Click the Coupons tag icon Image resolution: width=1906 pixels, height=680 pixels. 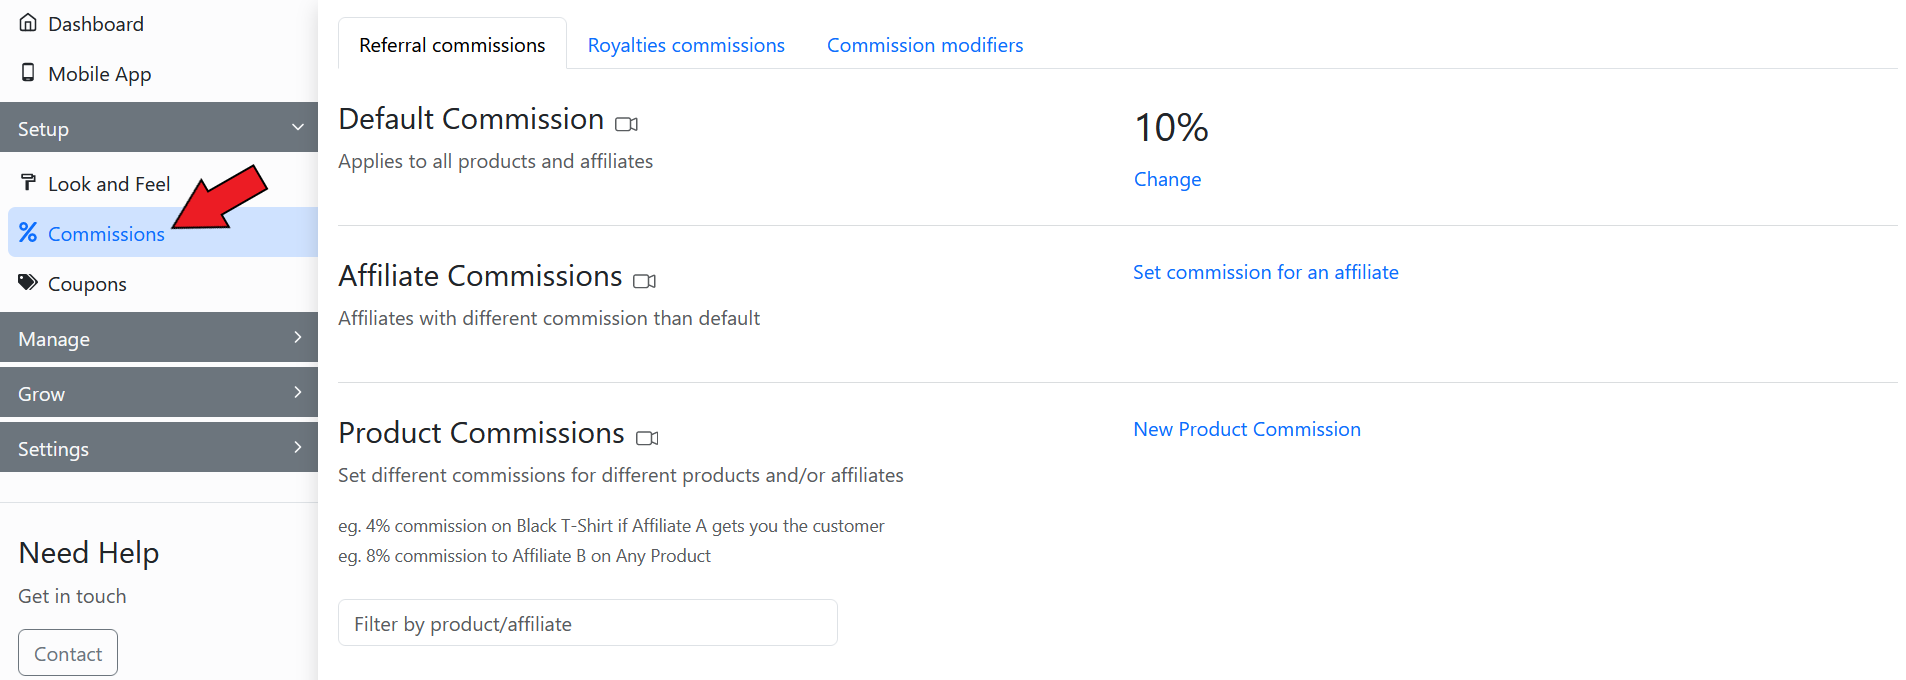[28, 282]
